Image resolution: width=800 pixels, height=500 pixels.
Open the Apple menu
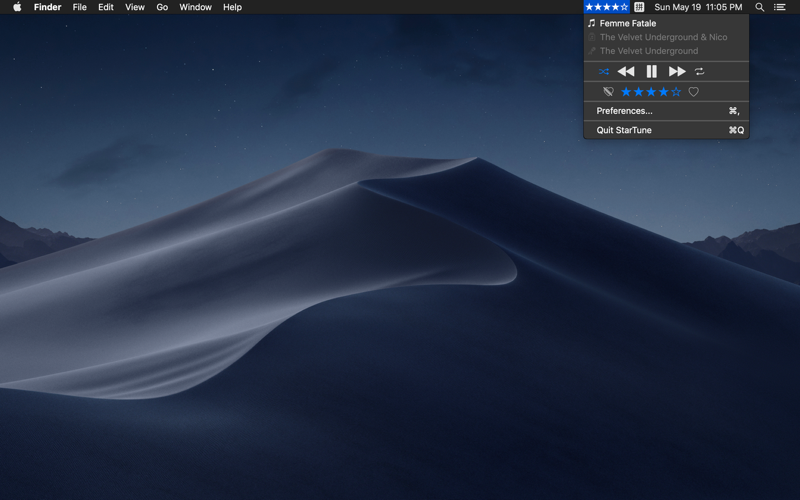click(x=17, y=7)
